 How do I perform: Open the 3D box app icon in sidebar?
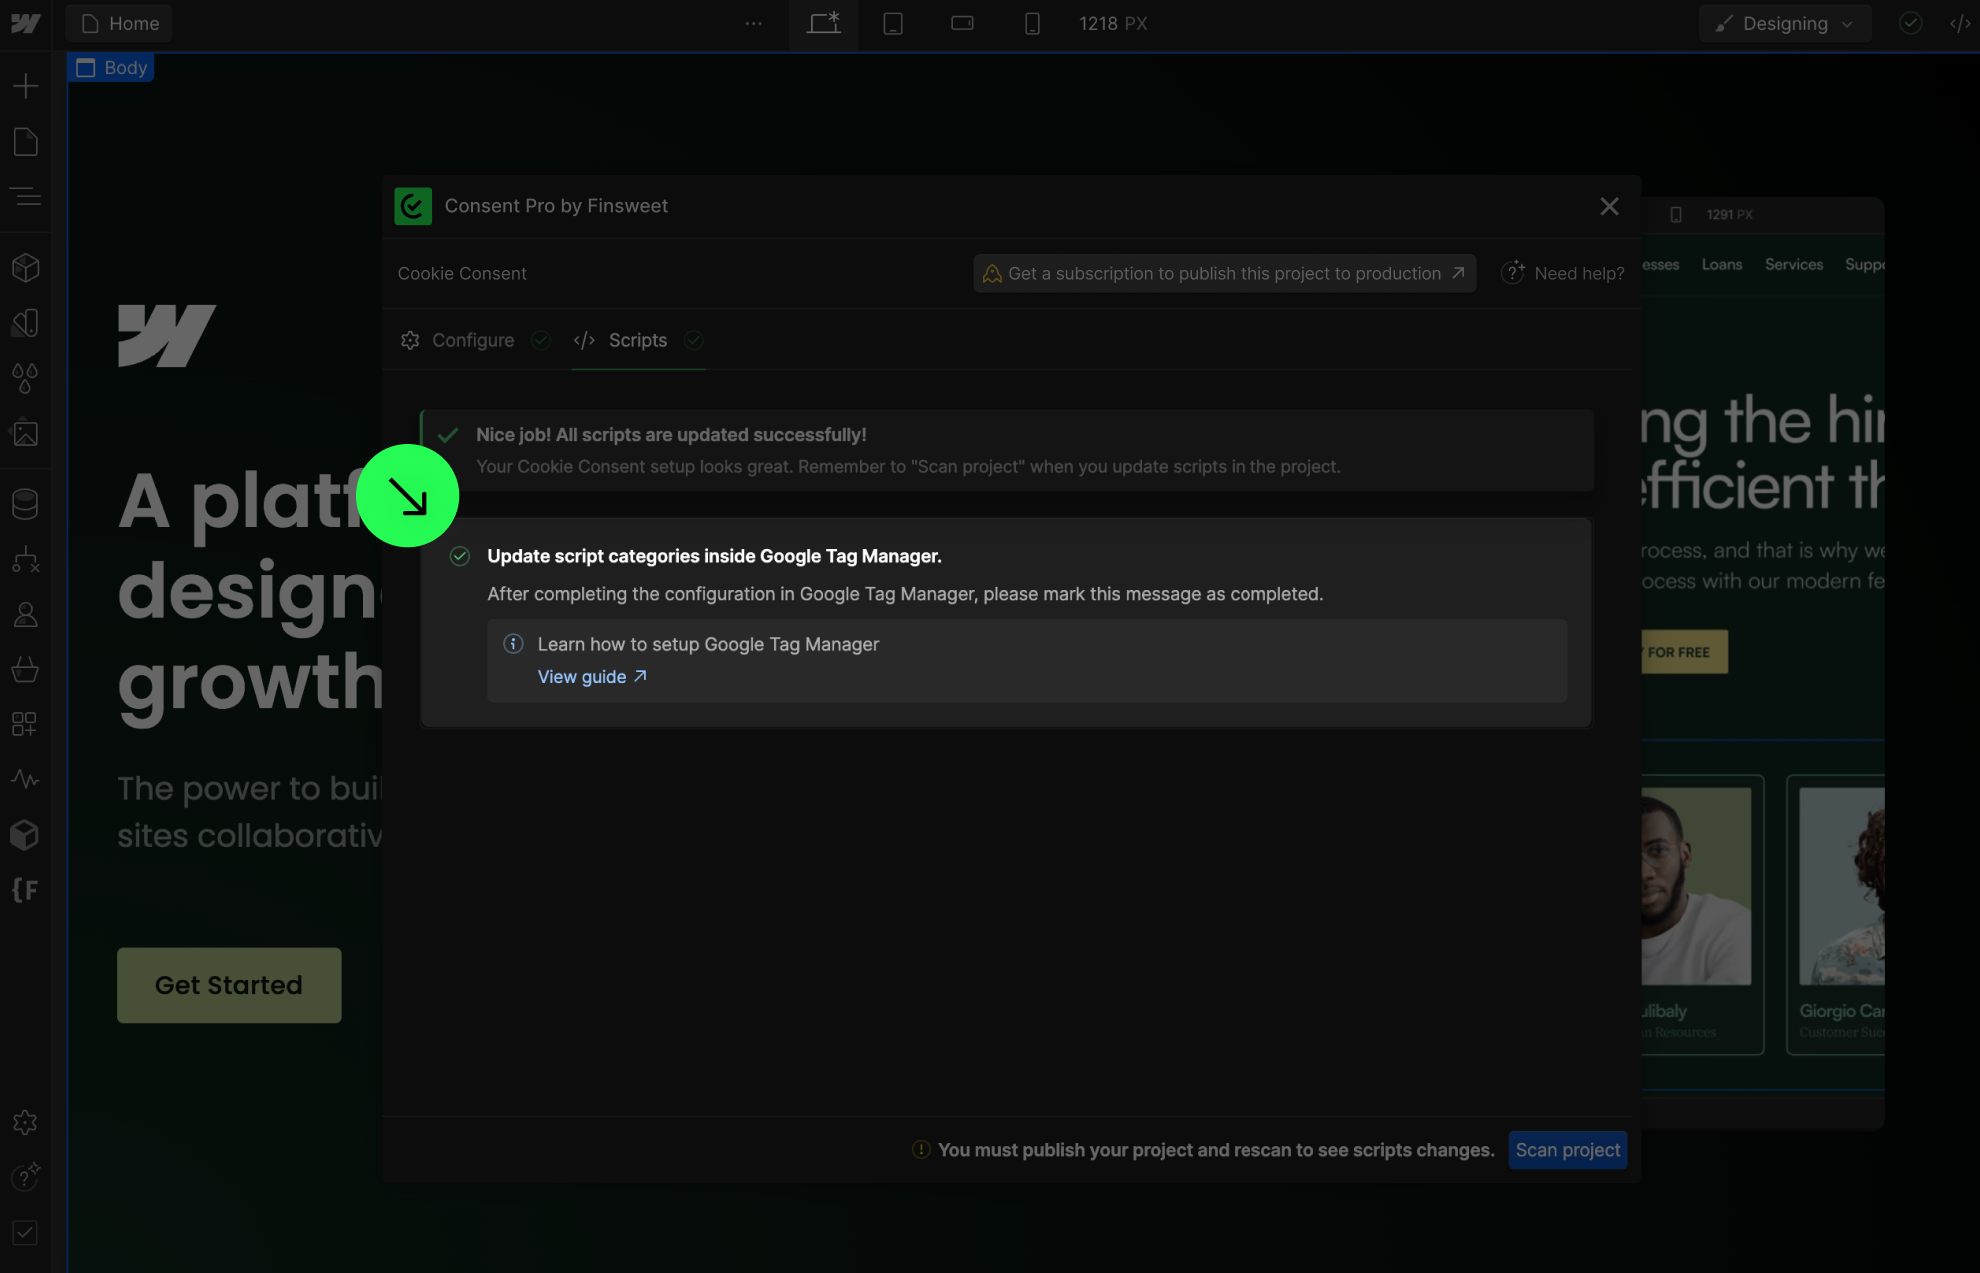(26, 834)
